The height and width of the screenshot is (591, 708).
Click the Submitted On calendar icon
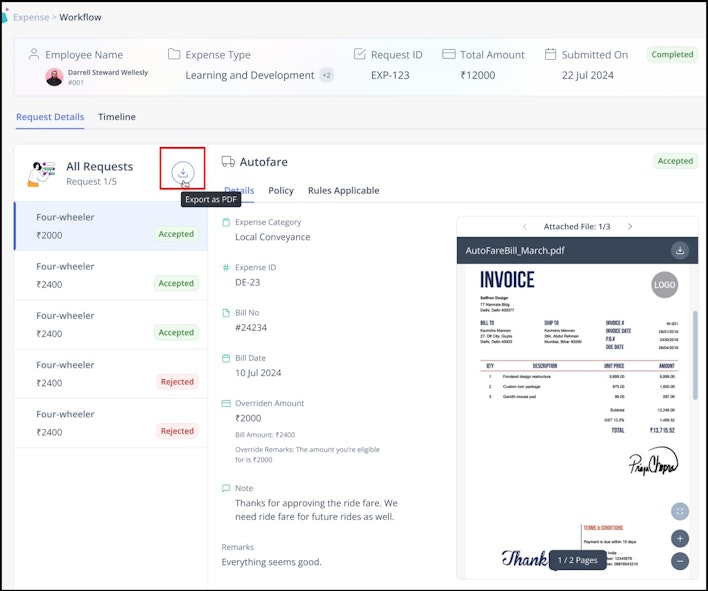[x=550, y=54]
